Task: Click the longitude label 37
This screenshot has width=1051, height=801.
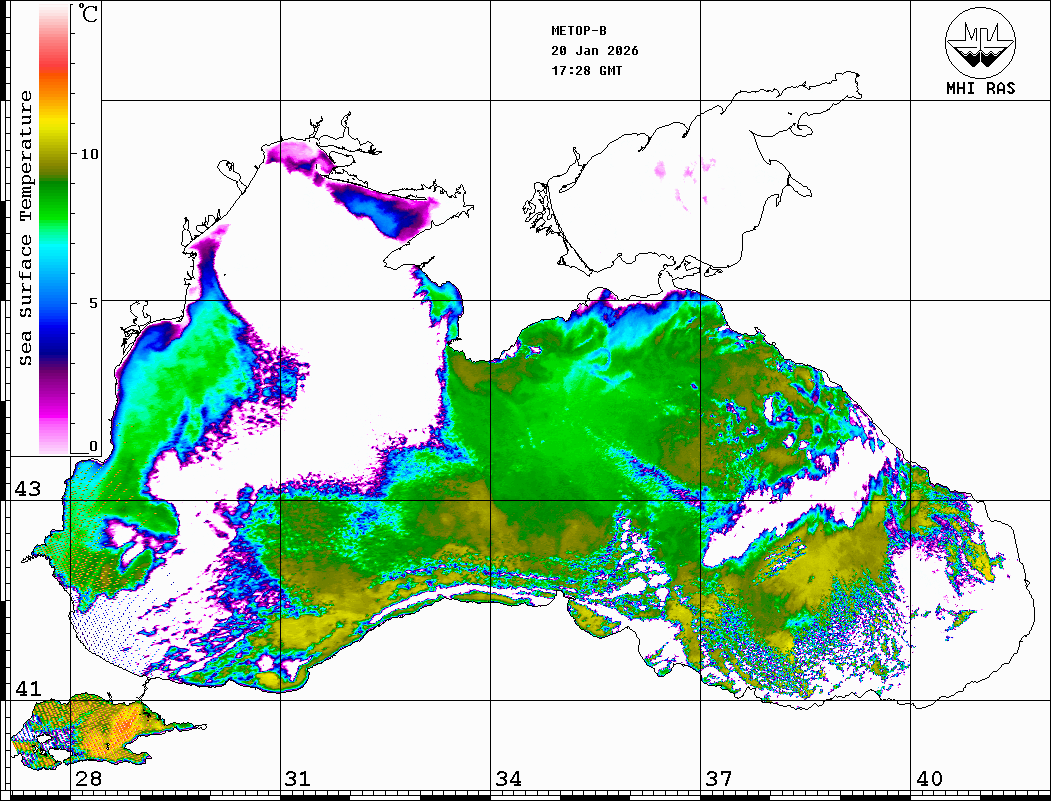Action: point(717,779)
